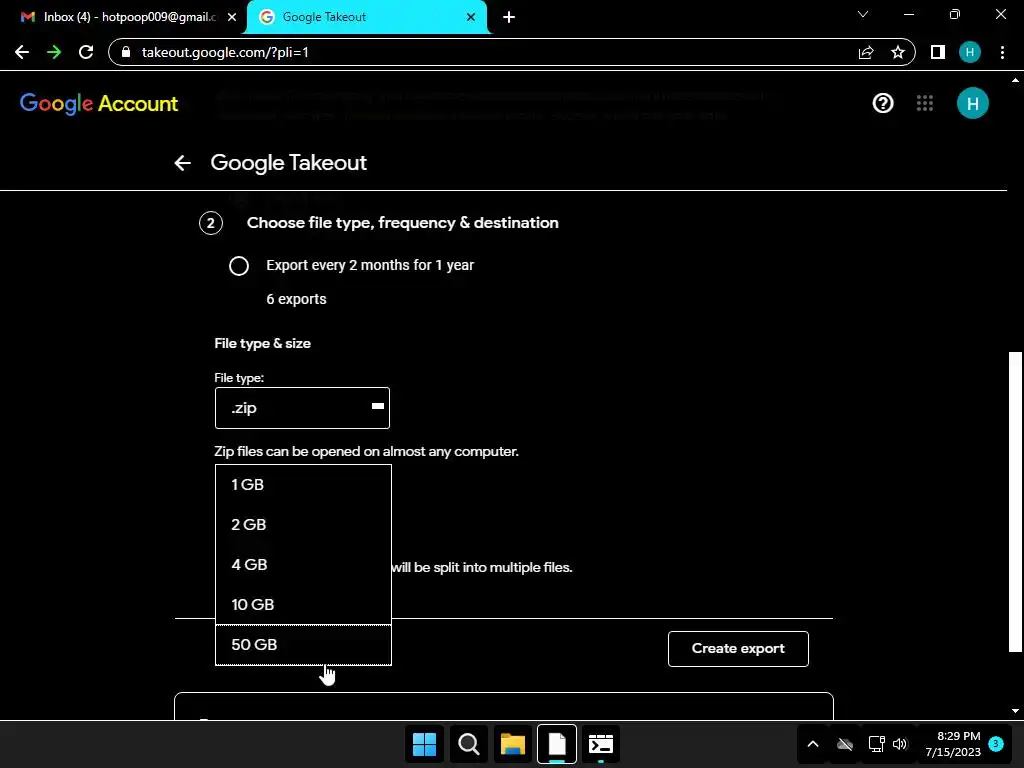Click the OneDrive cloud tray icon
The height and width of the screenshot is (768, 1024).
click(x=845, y=744)
